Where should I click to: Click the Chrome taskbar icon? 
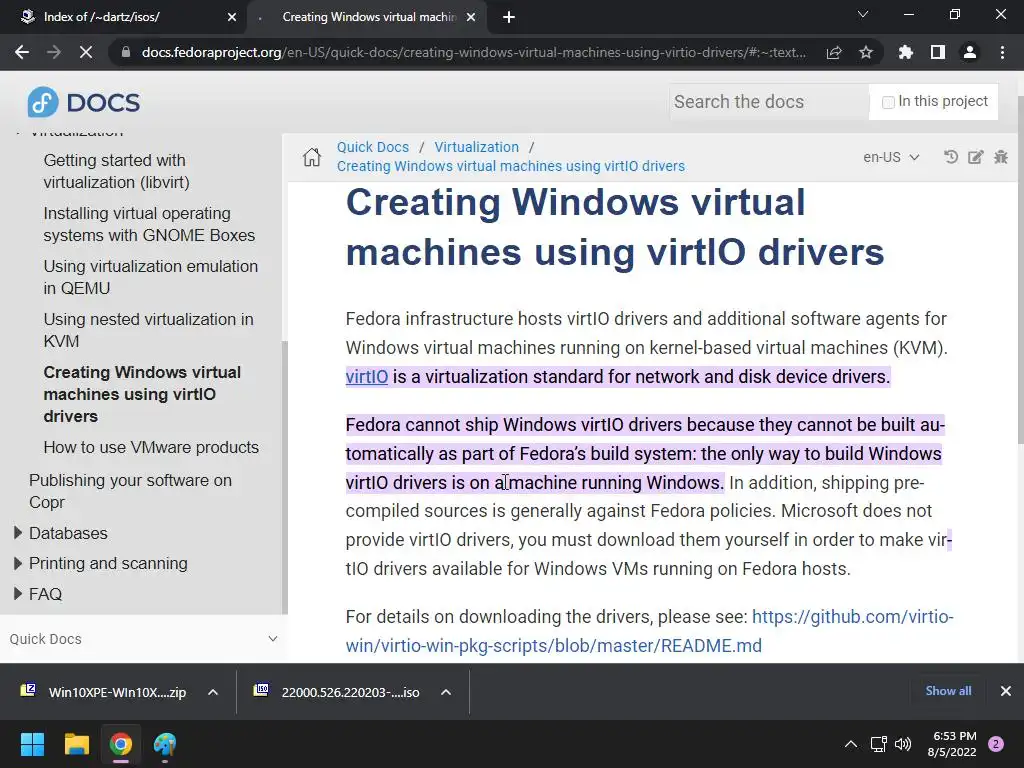pos(121,744)
